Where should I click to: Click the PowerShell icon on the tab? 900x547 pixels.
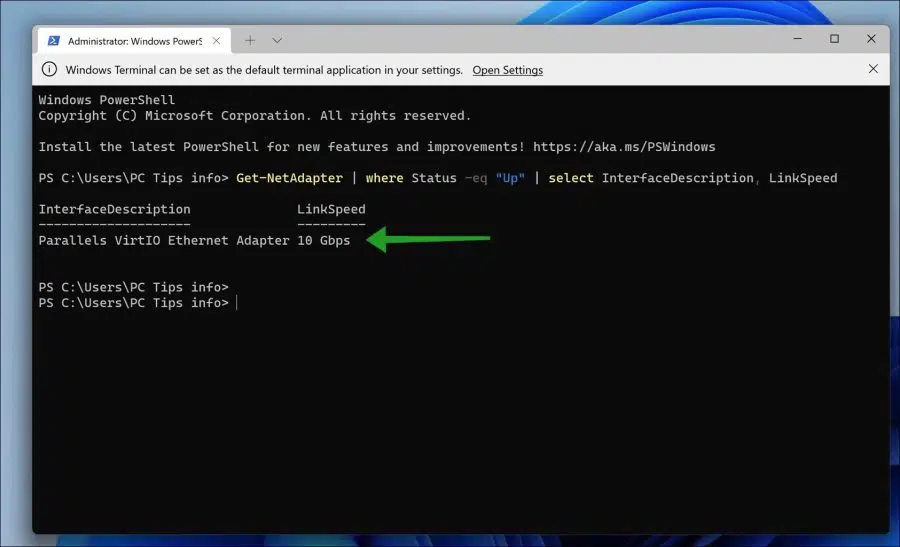tap(53, 41)
